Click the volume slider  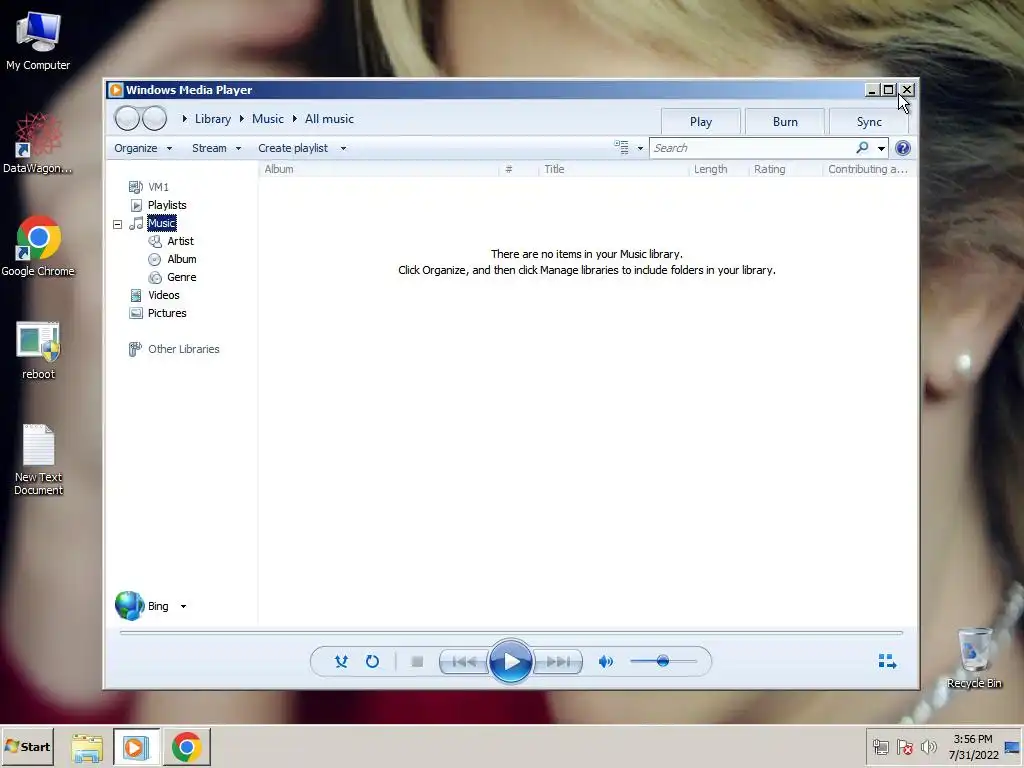click(x=664, y=662)
